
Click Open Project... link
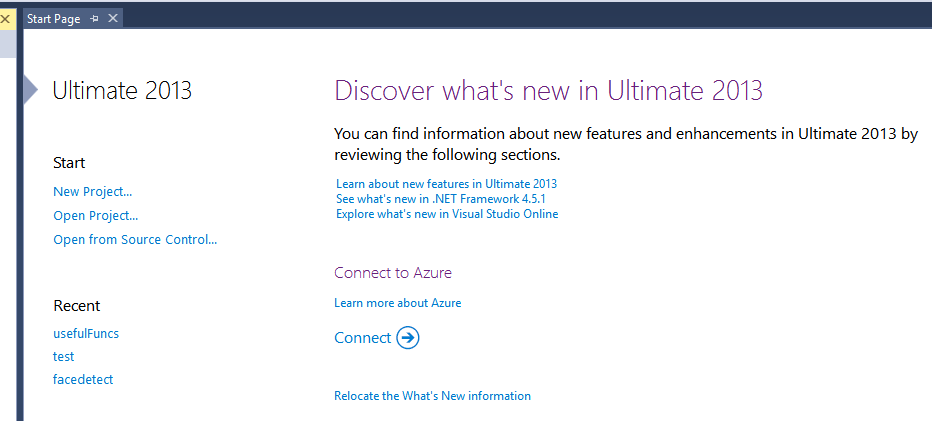pos(96,215)
